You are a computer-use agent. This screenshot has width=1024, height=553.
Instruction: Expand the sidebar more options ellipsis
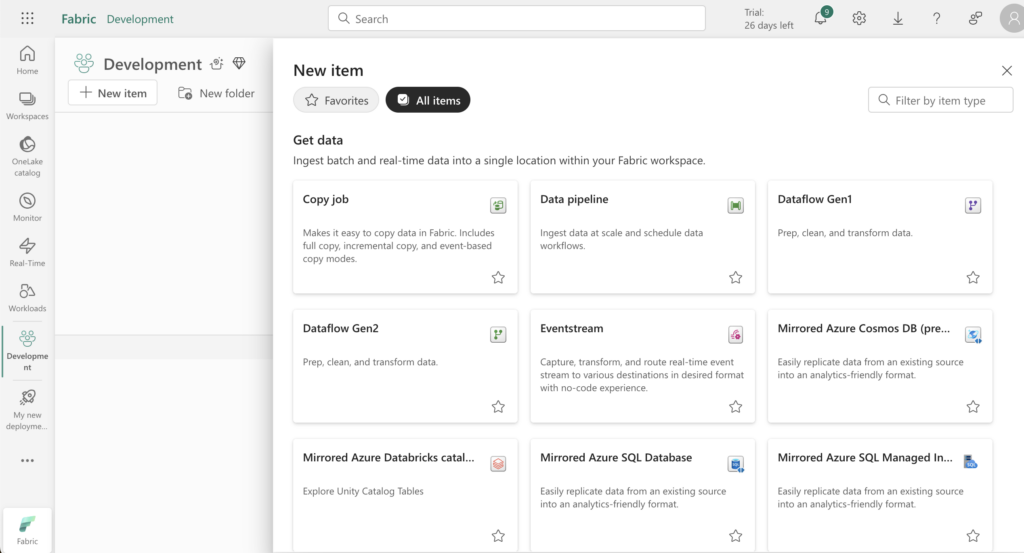27,460
